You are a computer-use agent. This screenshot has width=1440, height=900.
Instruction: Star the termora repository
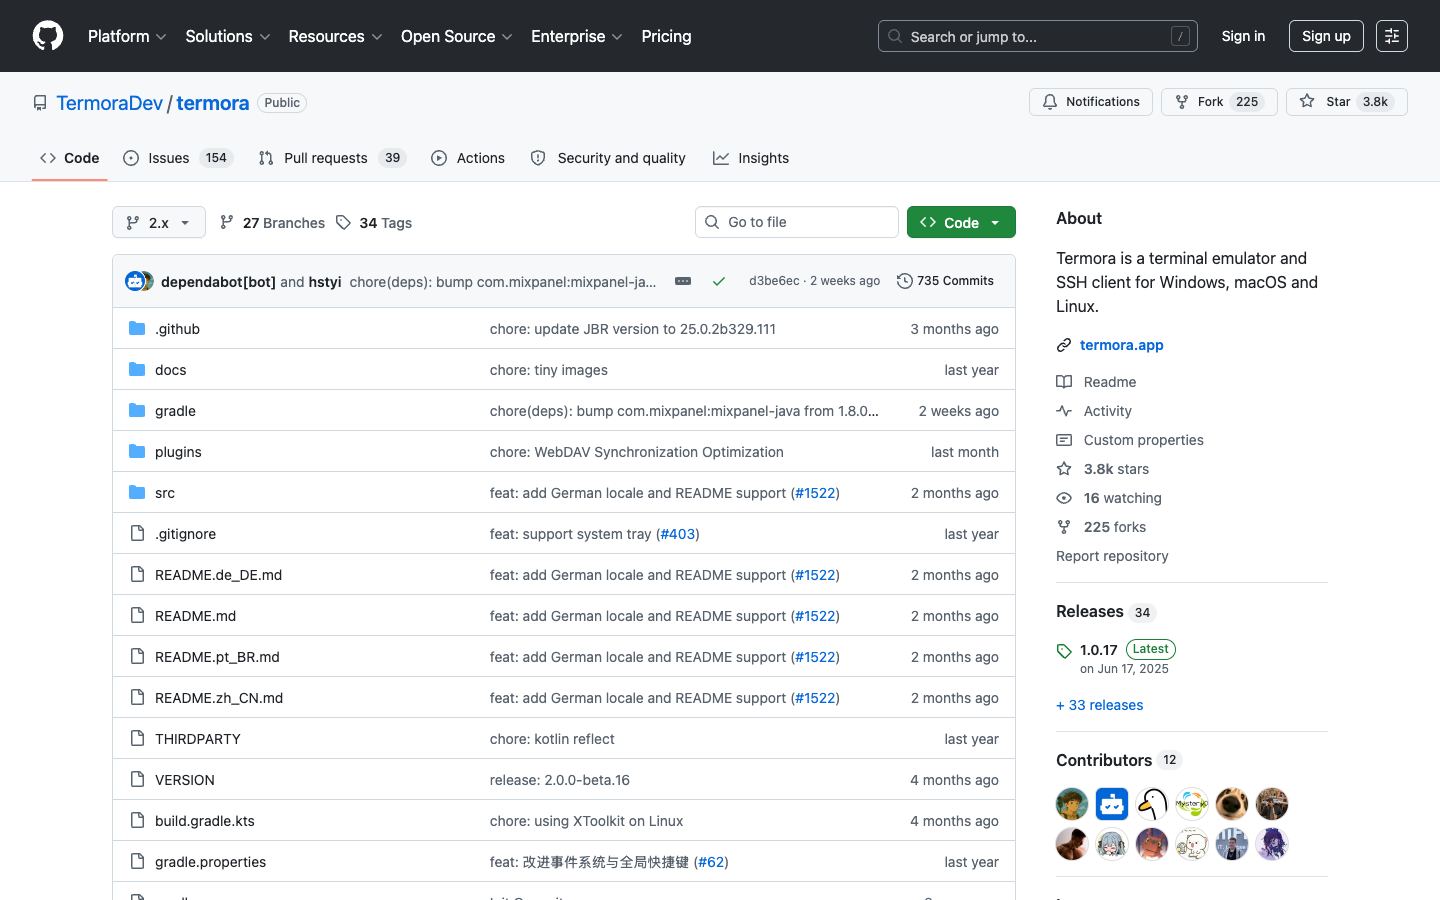click(x=1346, y=102)
